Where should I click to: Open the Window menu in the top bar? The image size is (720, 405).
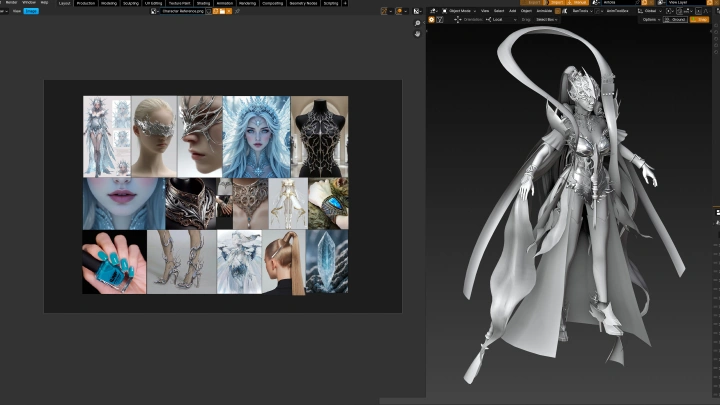click(28, 2)
